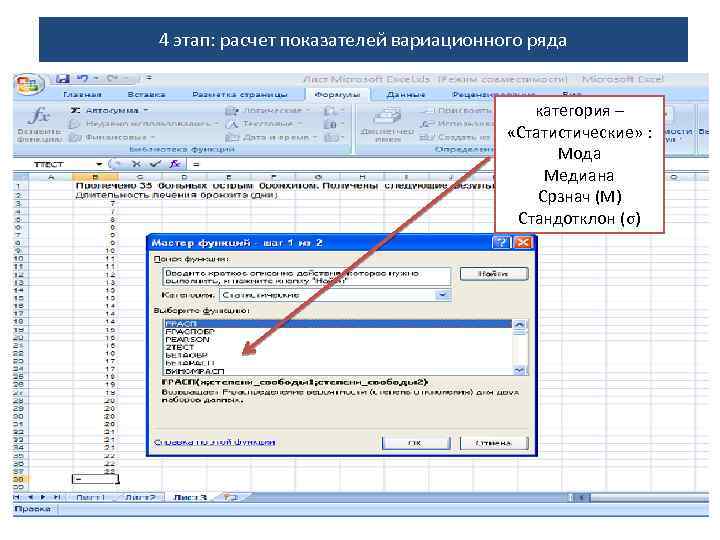Click the horizontal scrollbar at bottom
This screenshot has height=540, width=720.
click(649, 498)
